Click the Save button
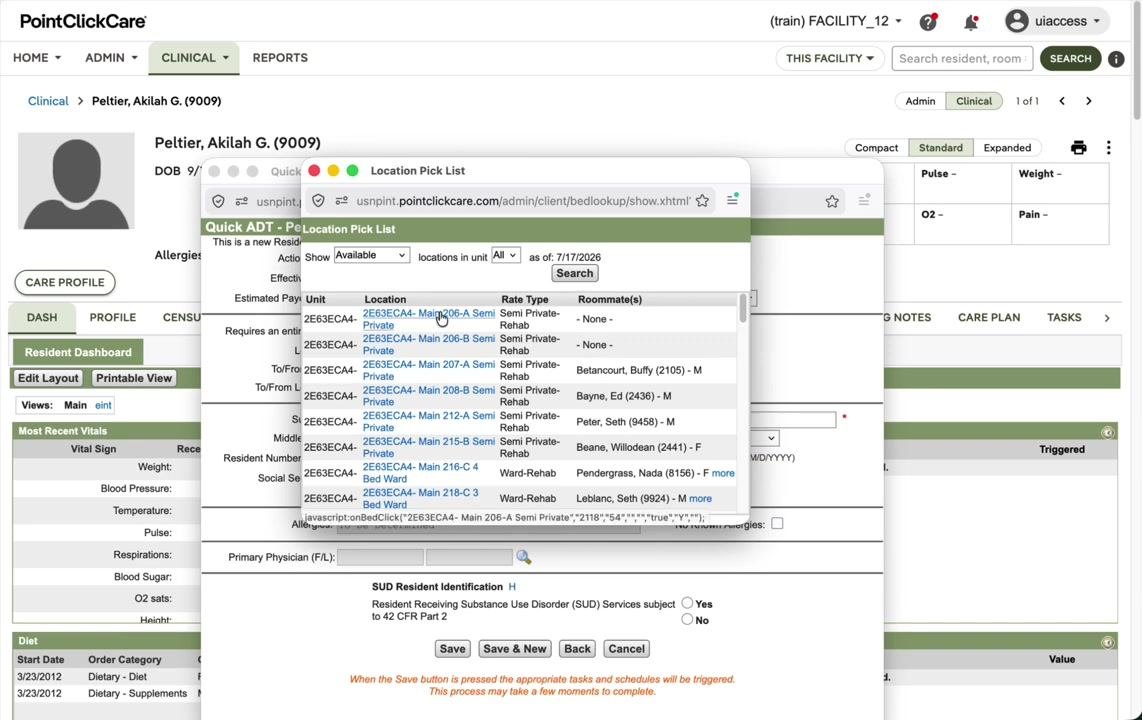 (452, 649)
